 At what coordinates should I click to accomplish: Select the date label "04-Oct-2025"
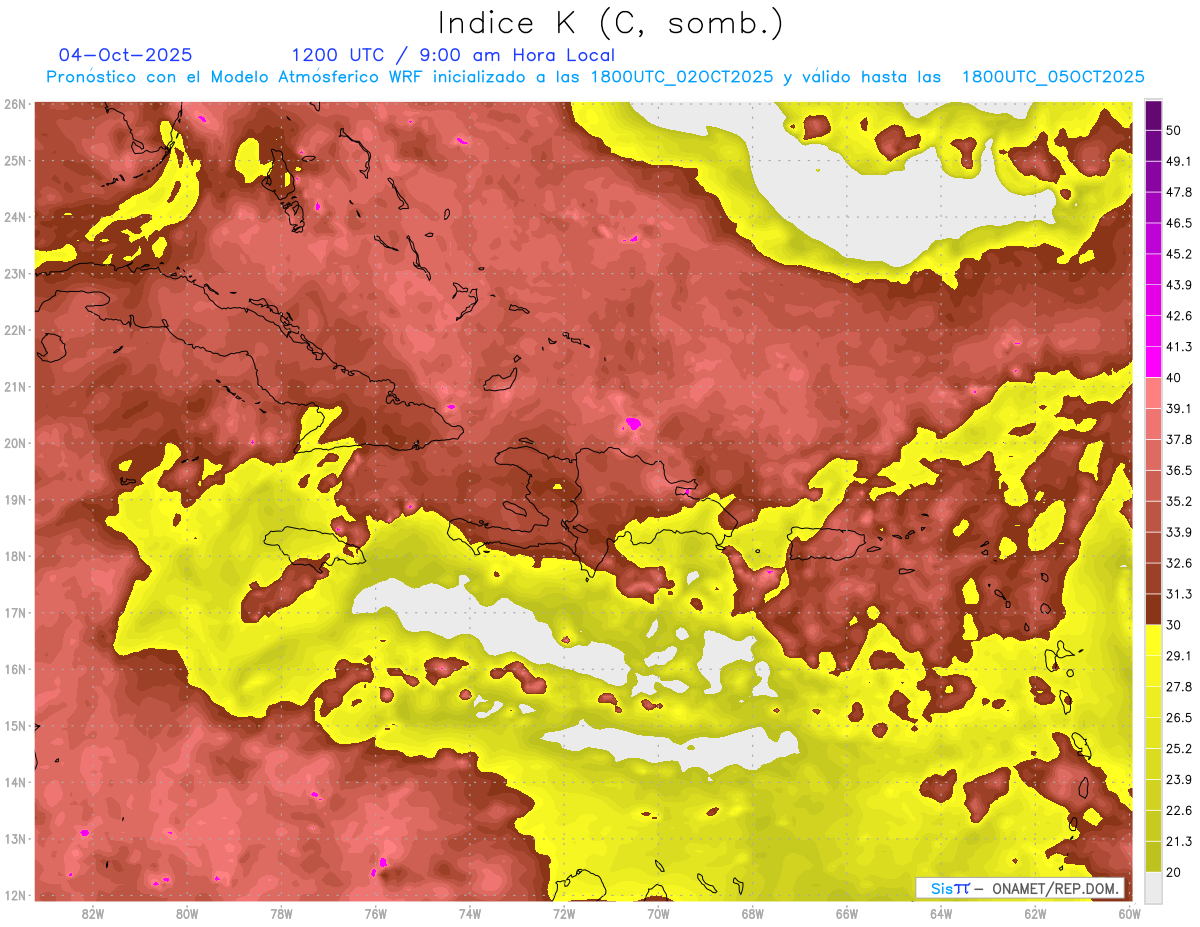(x=125, y=55)
